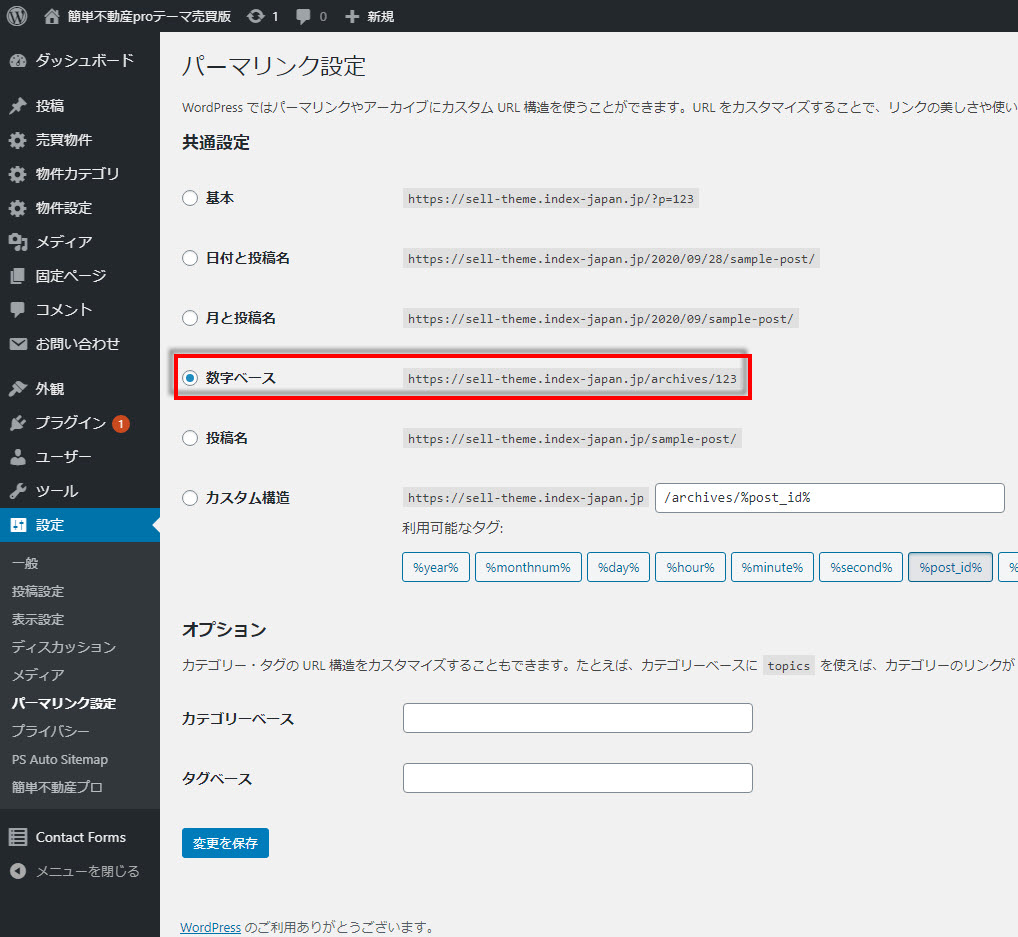Open メディア via its sidebar icon

point(17,242)
